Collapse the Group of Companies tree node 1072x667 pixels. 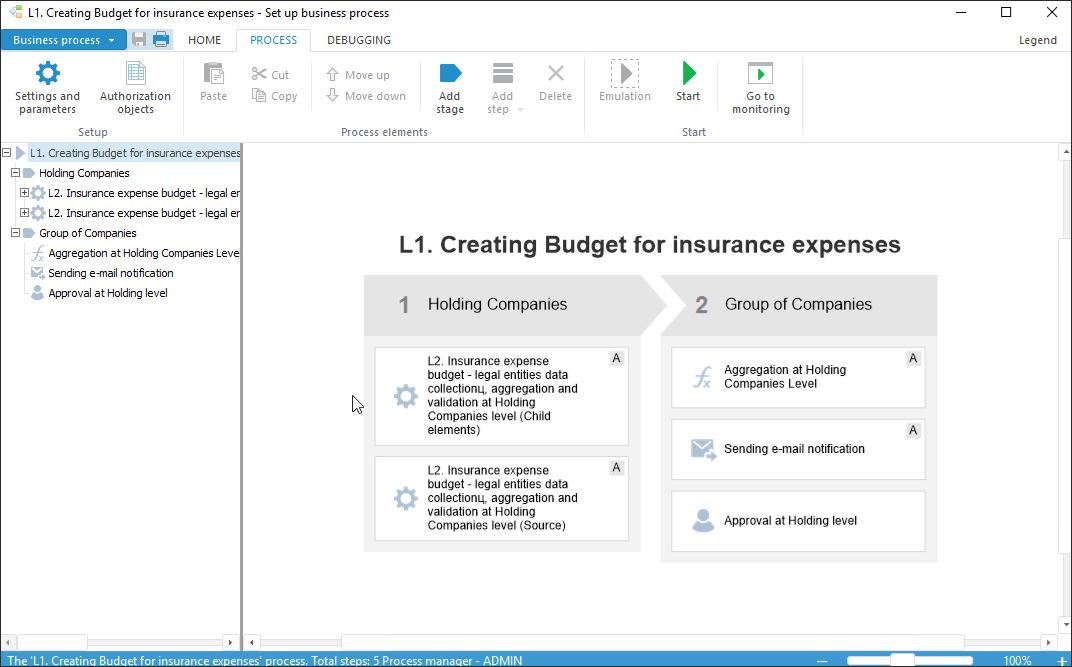16,233
